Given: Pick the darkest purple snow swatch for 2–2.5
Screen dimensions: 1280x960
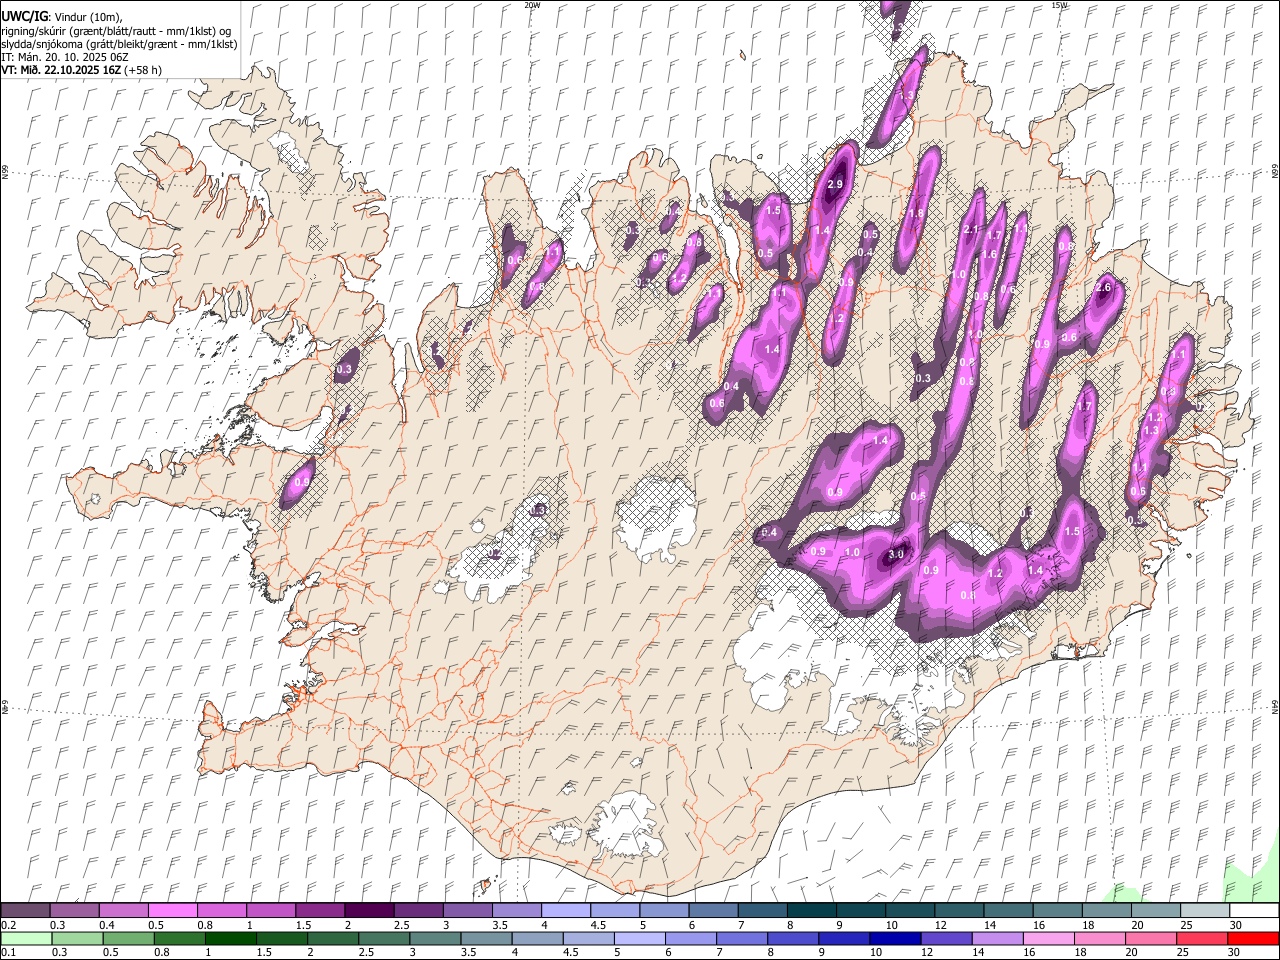Looking at the screenshot, I should point(369,910).
